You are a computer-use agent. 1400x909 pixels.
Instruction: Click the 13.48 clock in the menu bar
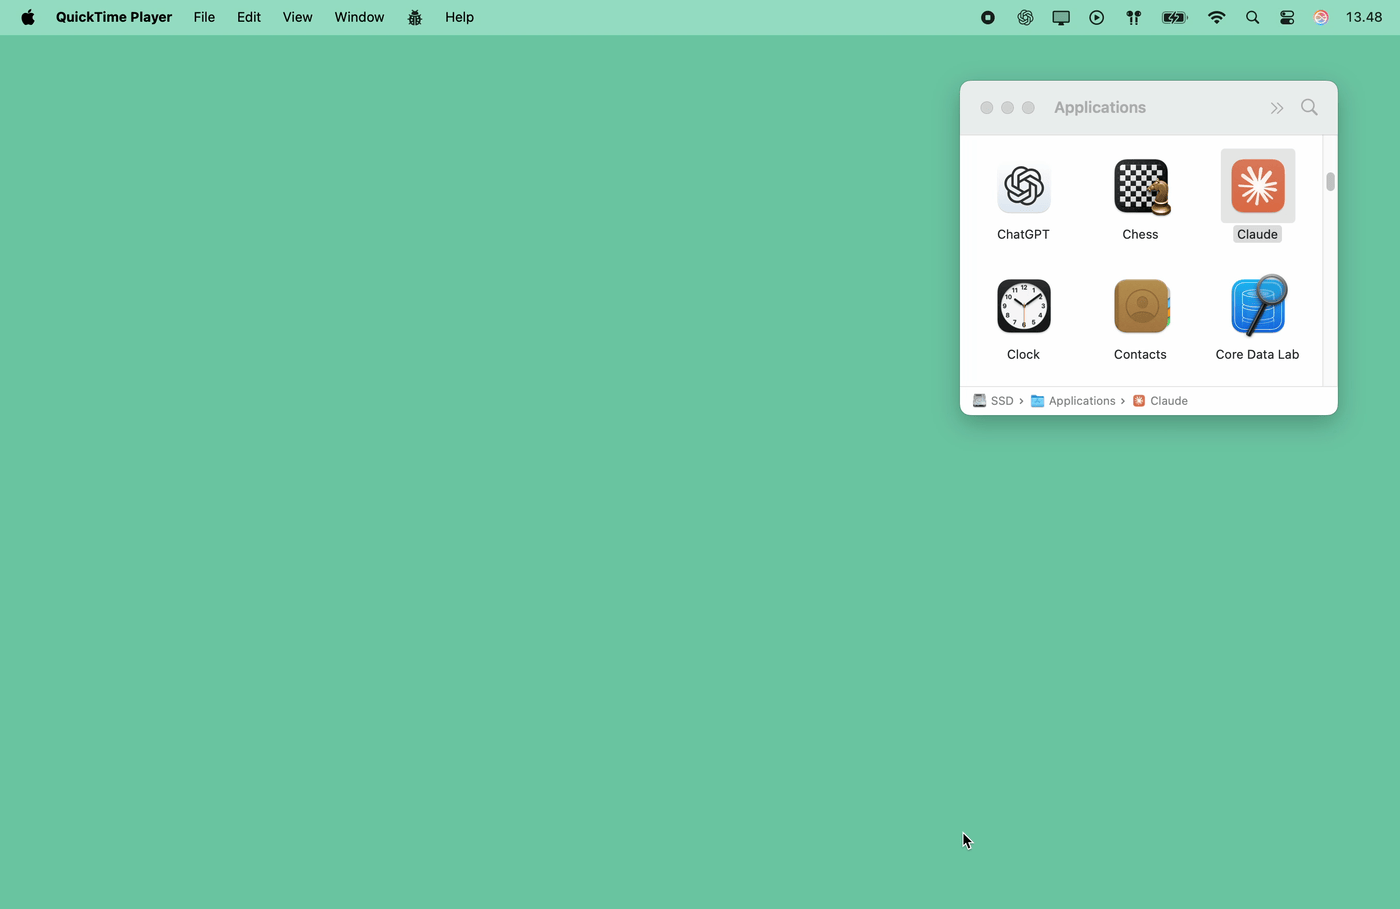click(1364, 17)
